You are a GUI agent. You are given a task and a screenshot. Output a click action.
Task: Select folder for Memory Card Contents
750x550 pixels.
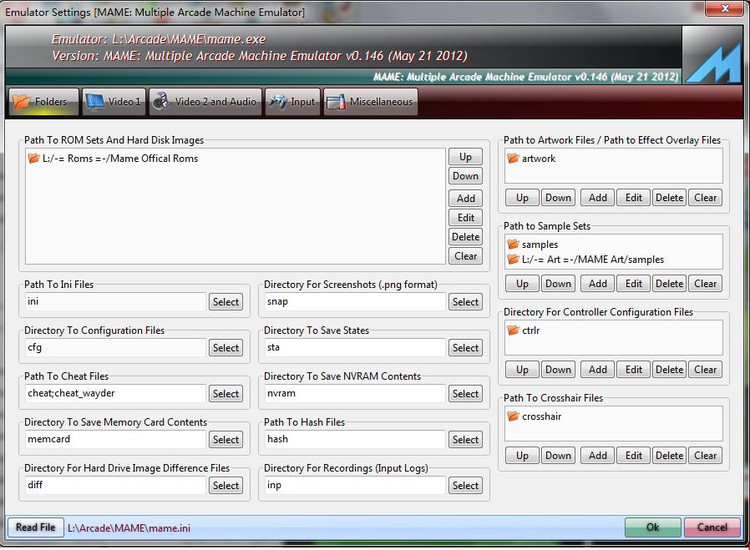point(226,440)
